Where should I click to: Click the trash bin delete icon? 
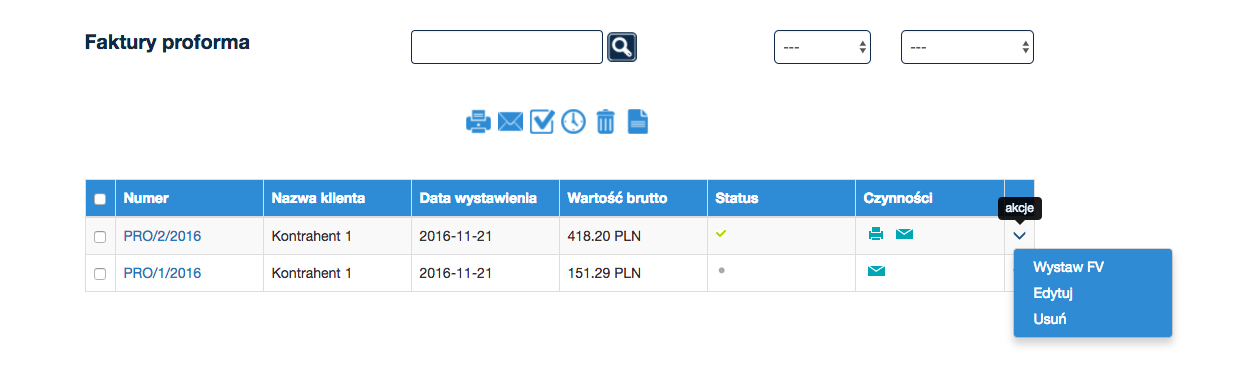click(605, 122)
